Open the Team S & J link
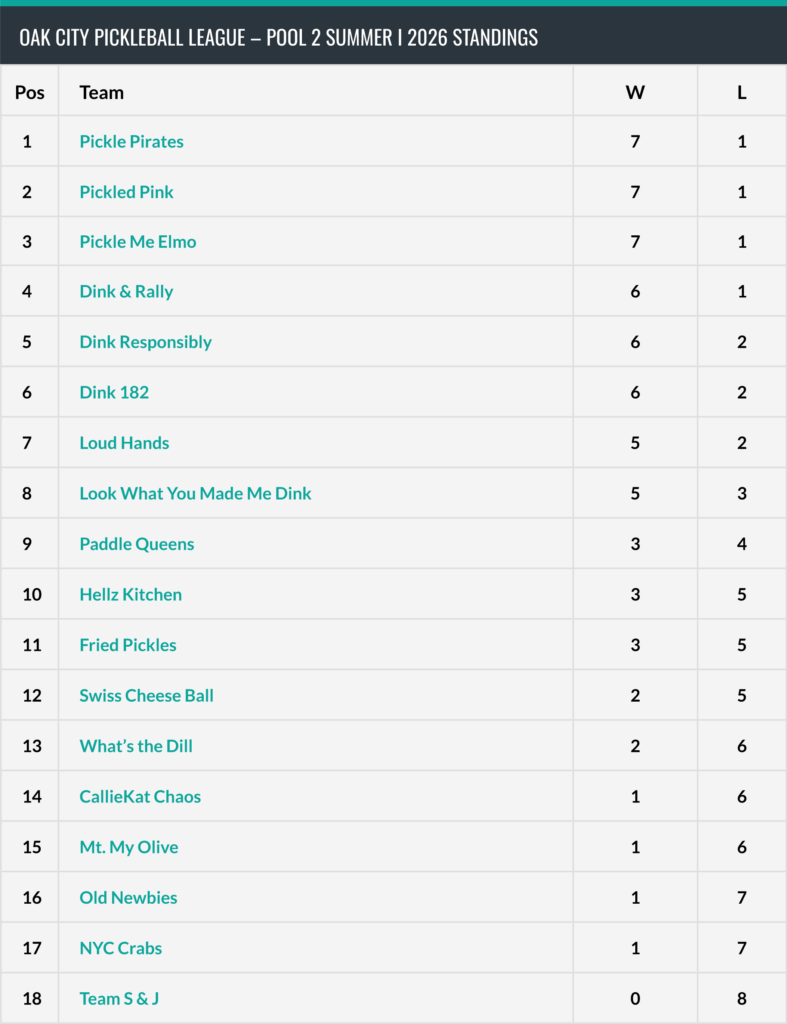The height and width of the screenshot is (1024, 787). 119,999
